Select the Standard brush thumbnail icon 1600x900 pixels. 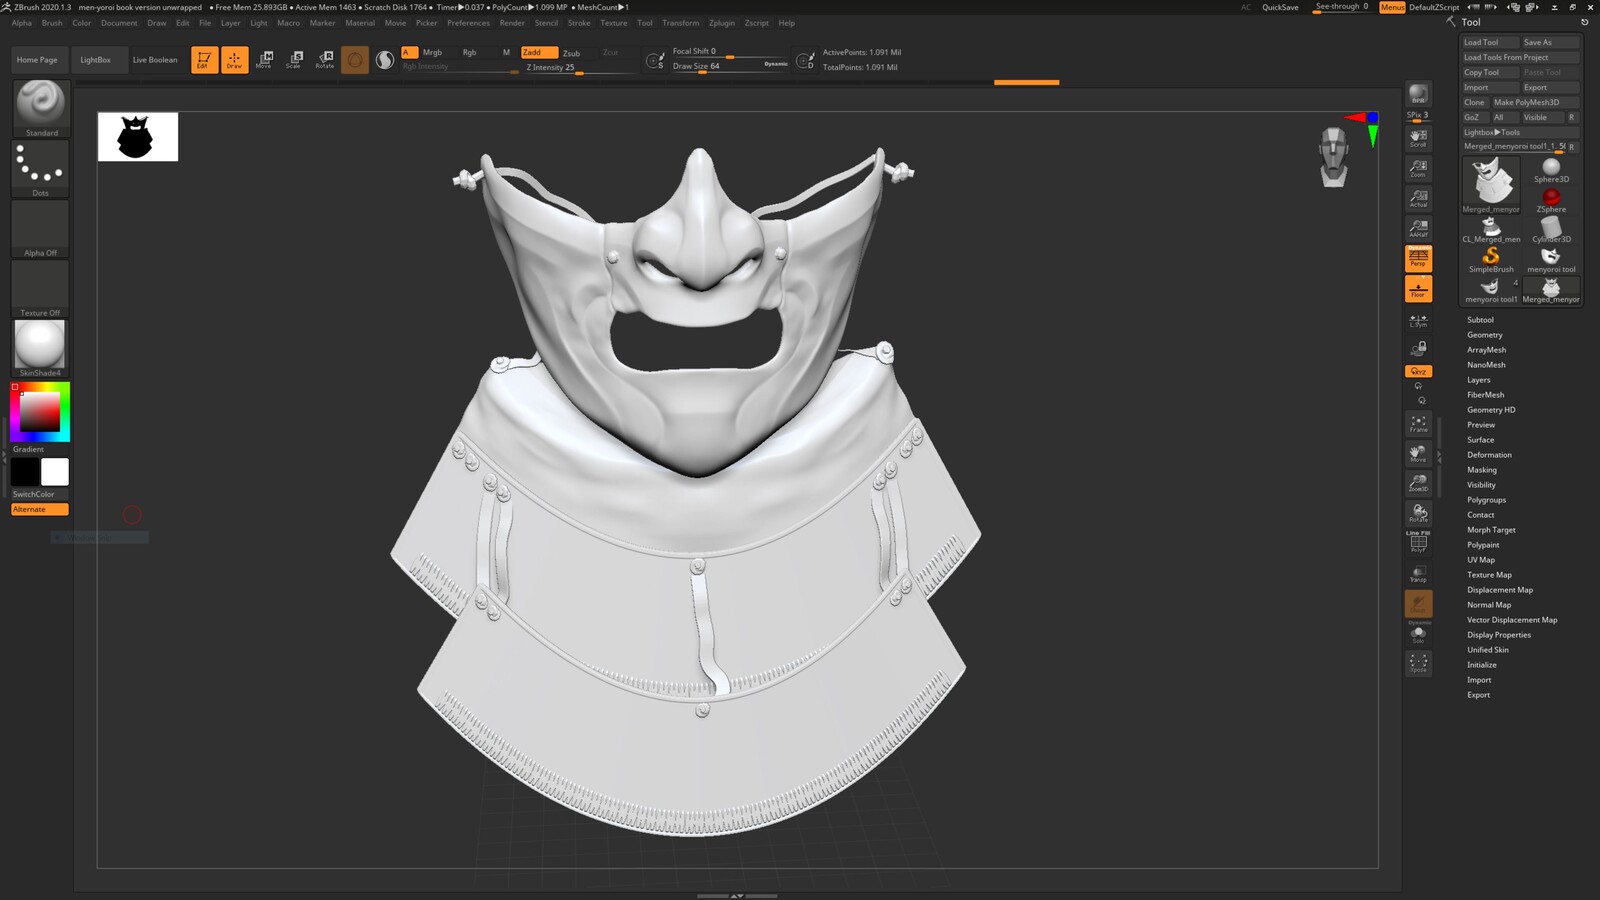click(x=41, y=104)
